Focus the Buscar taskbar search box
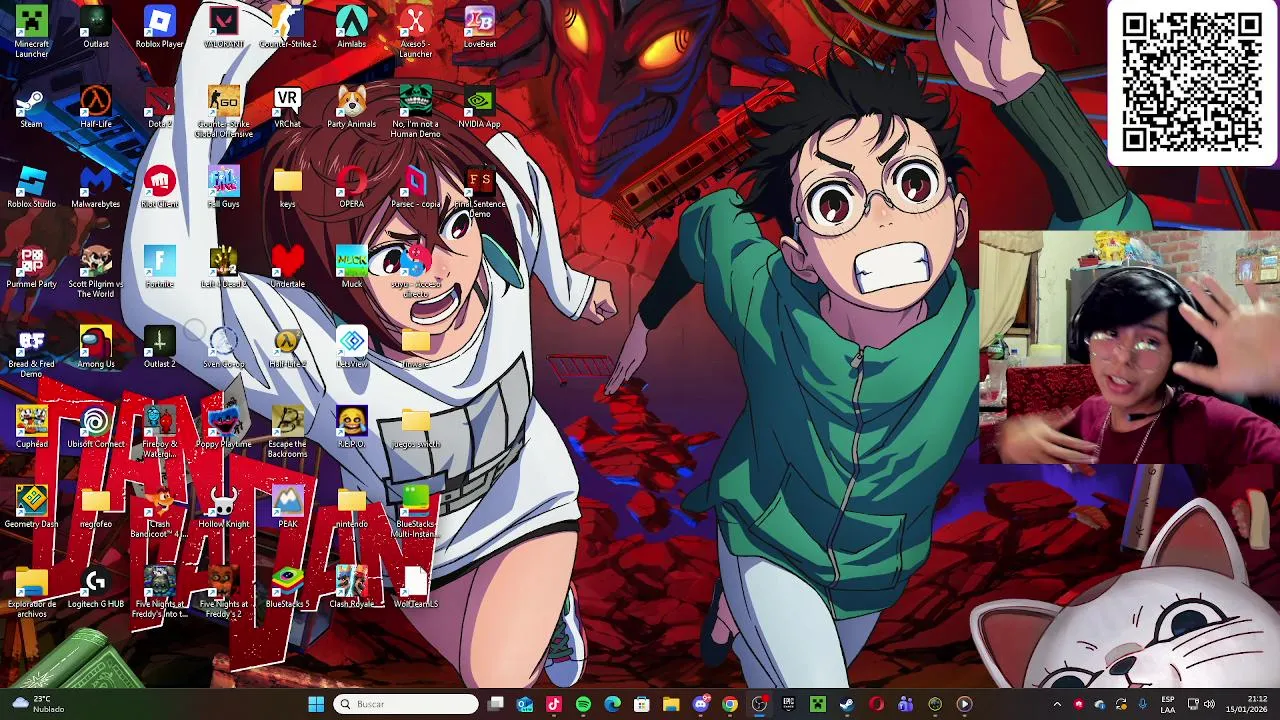This screenshot has width=1280, height=720. coord(406,704)
